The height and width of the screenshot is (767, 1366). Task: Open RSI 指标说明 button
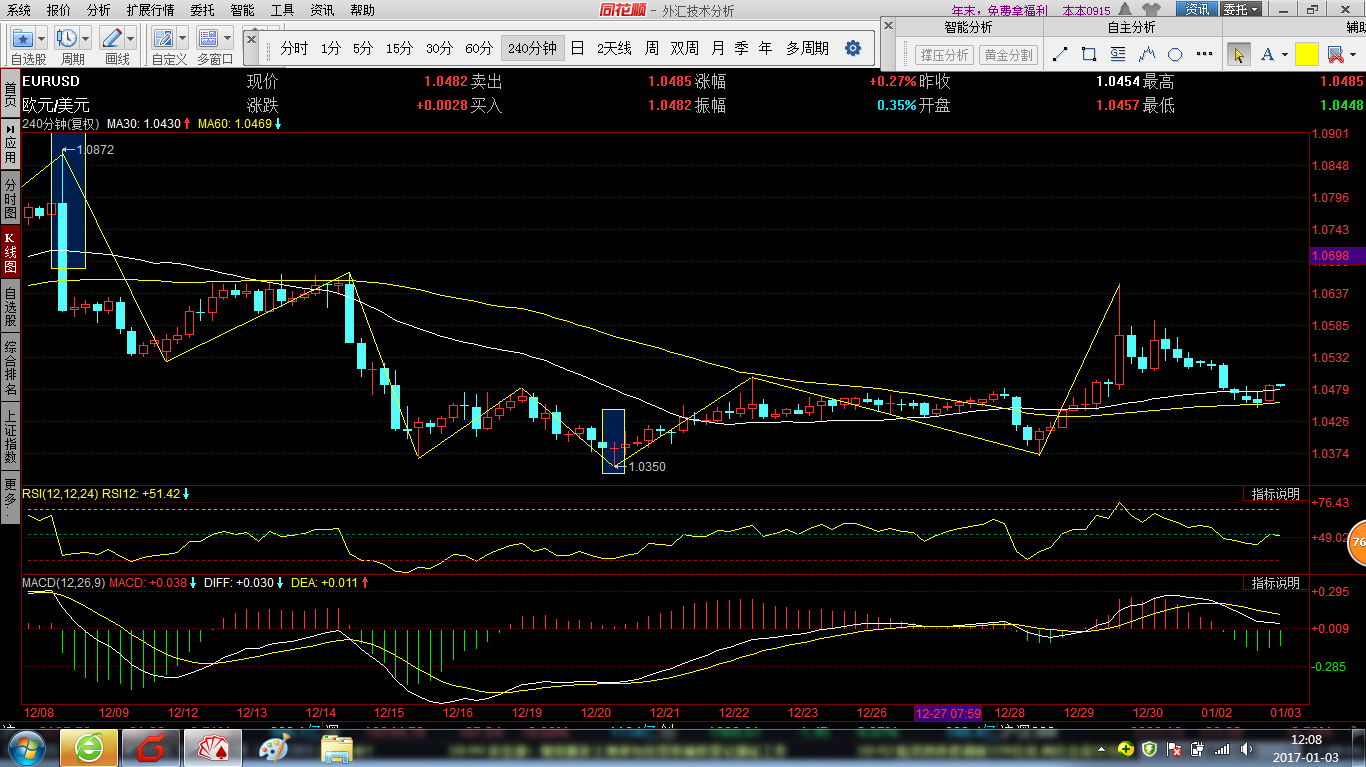click(x=1276, y=494)
